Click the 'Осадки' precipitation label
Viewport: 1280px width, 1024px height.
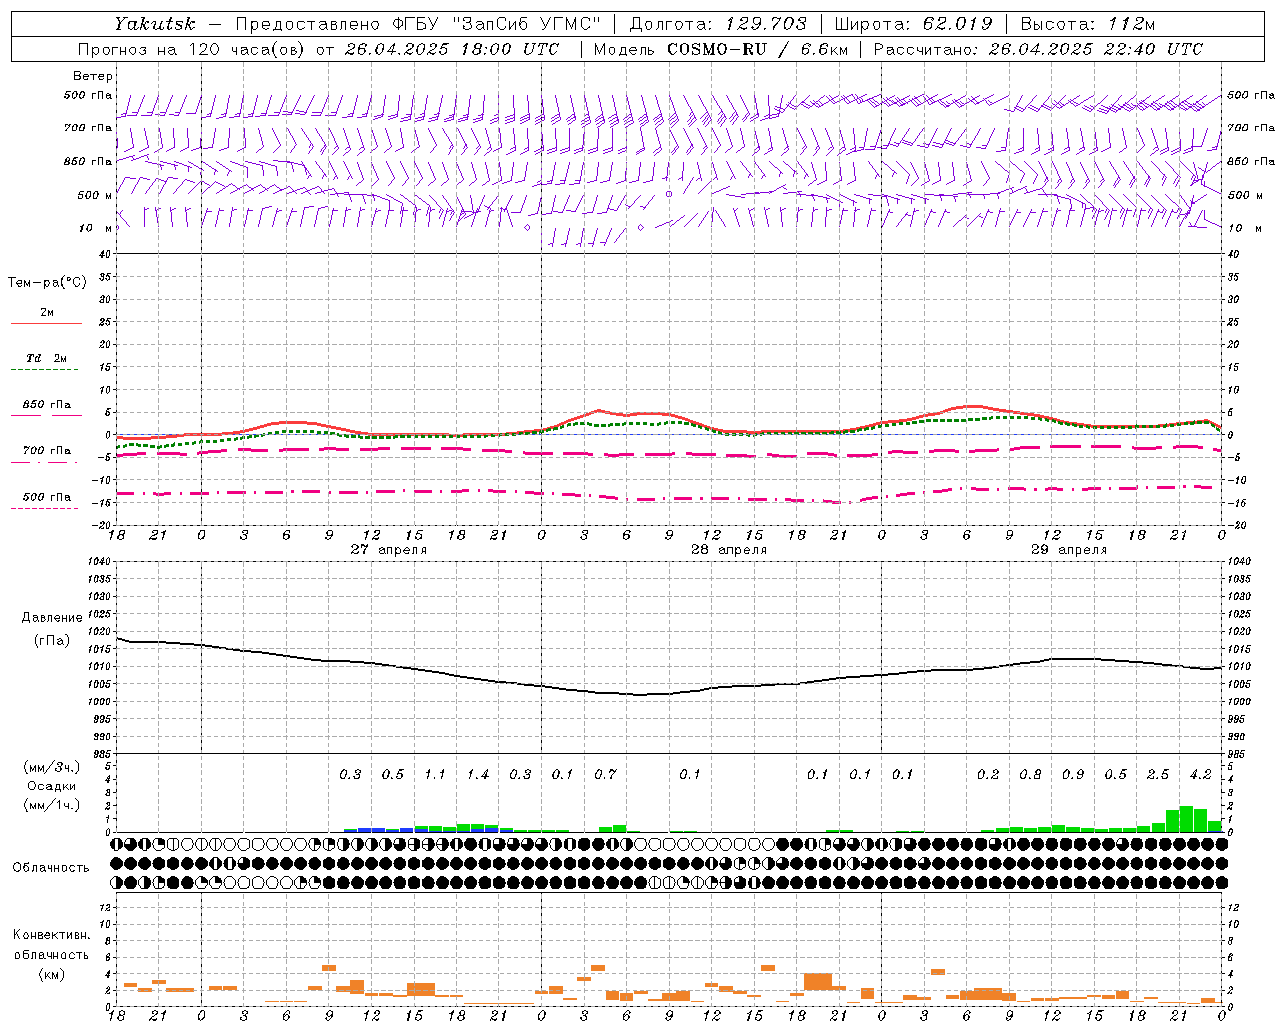click(52, 786)
